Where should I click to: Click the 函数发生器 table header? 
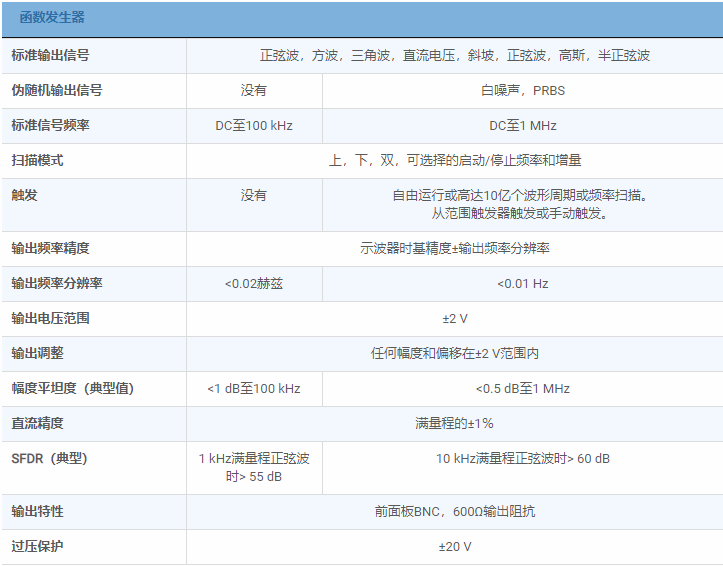click(52, 18)
